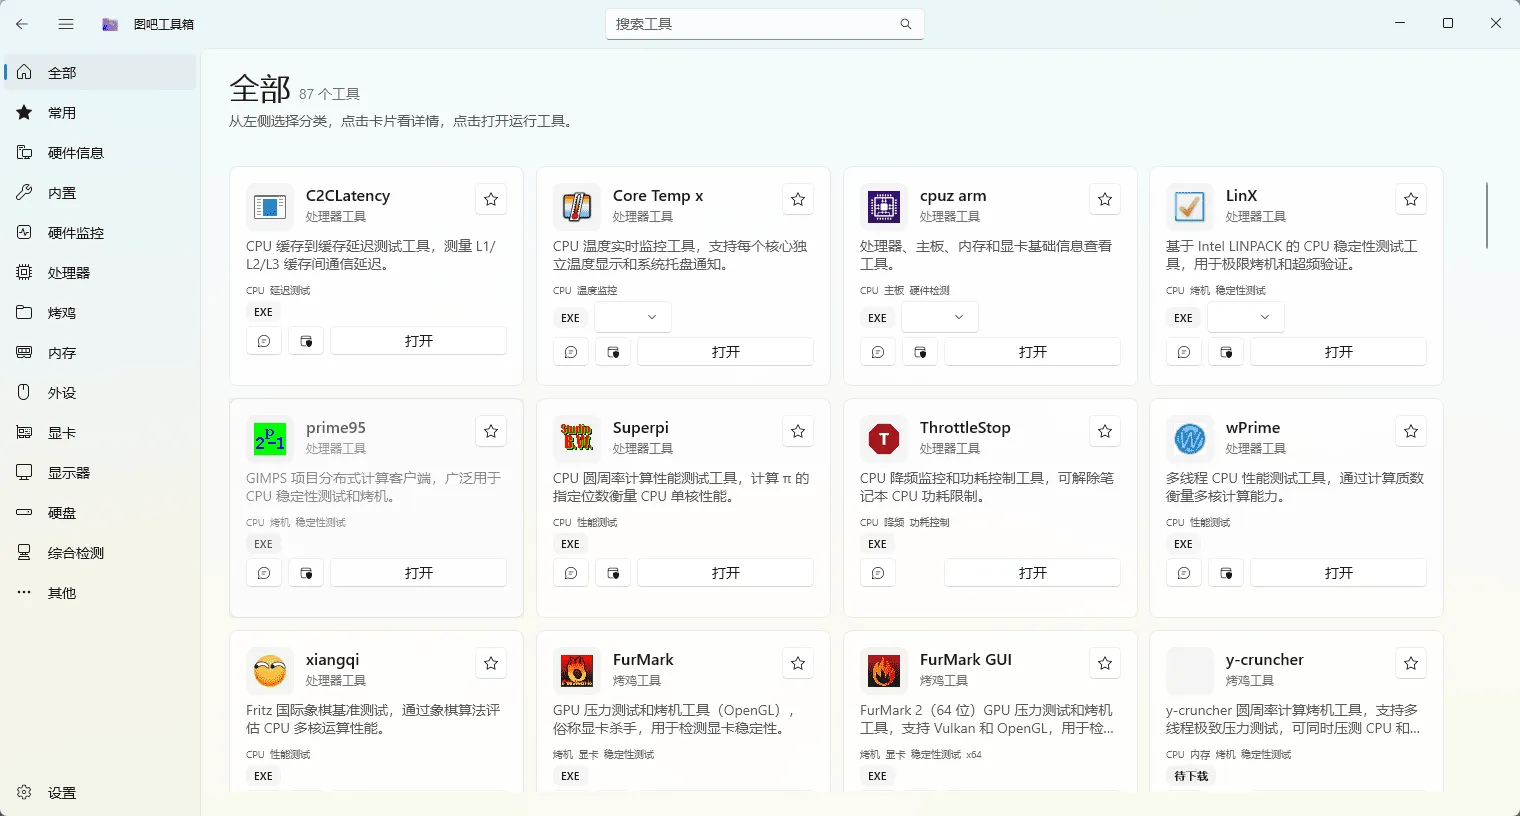
Task: Go to the 显卡 category
Action: click(100, 432)
